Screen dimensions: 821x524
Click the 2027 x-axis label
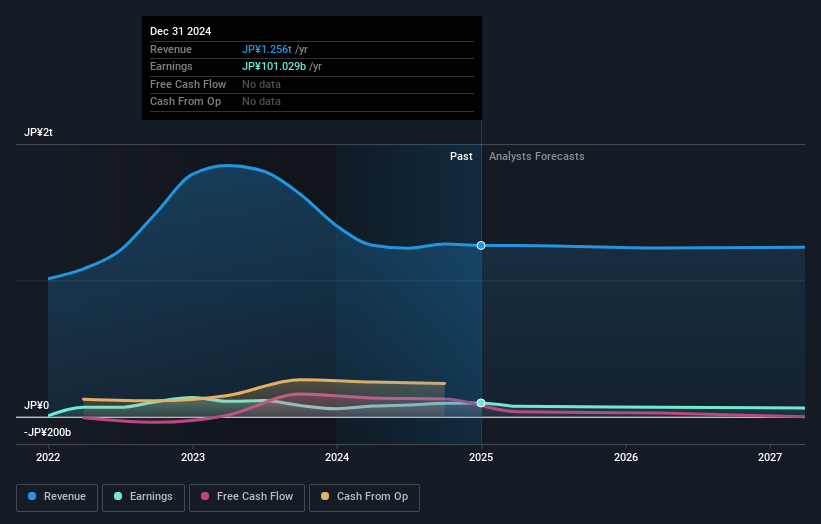coord(770,457)
